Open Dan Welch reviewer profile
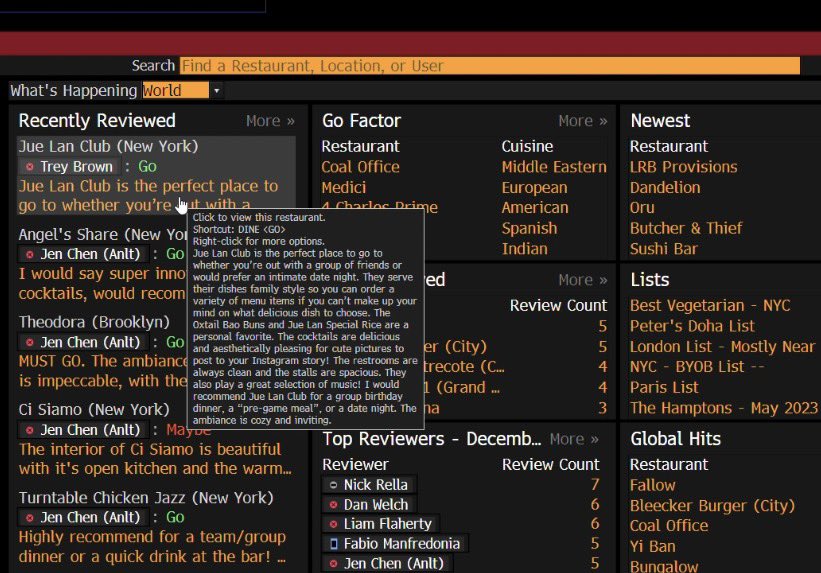This screenshot has height=573, width=821. [375, 505]
